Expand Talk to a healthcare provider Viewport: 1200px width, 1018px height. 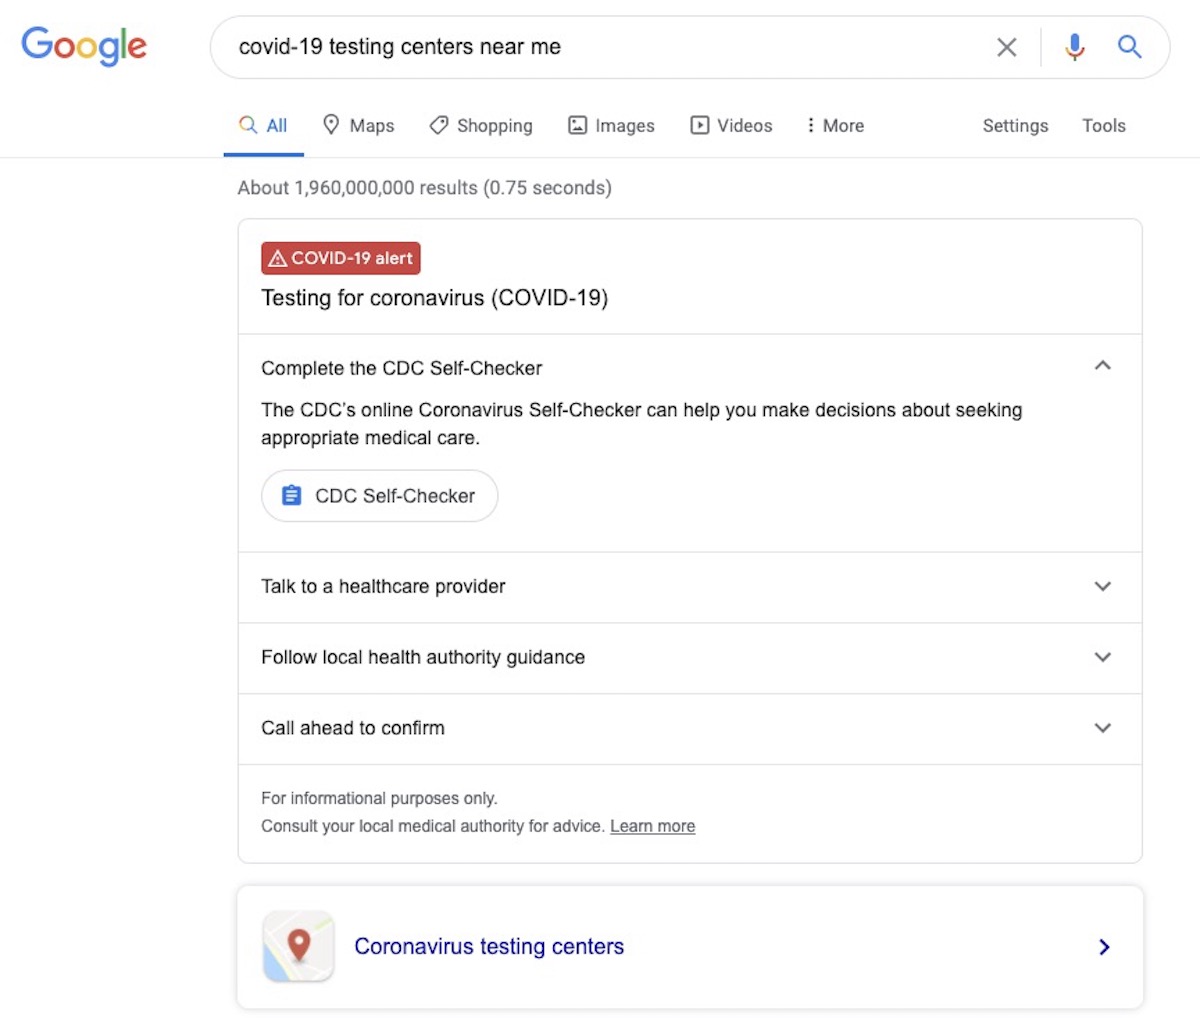(690, 587)
